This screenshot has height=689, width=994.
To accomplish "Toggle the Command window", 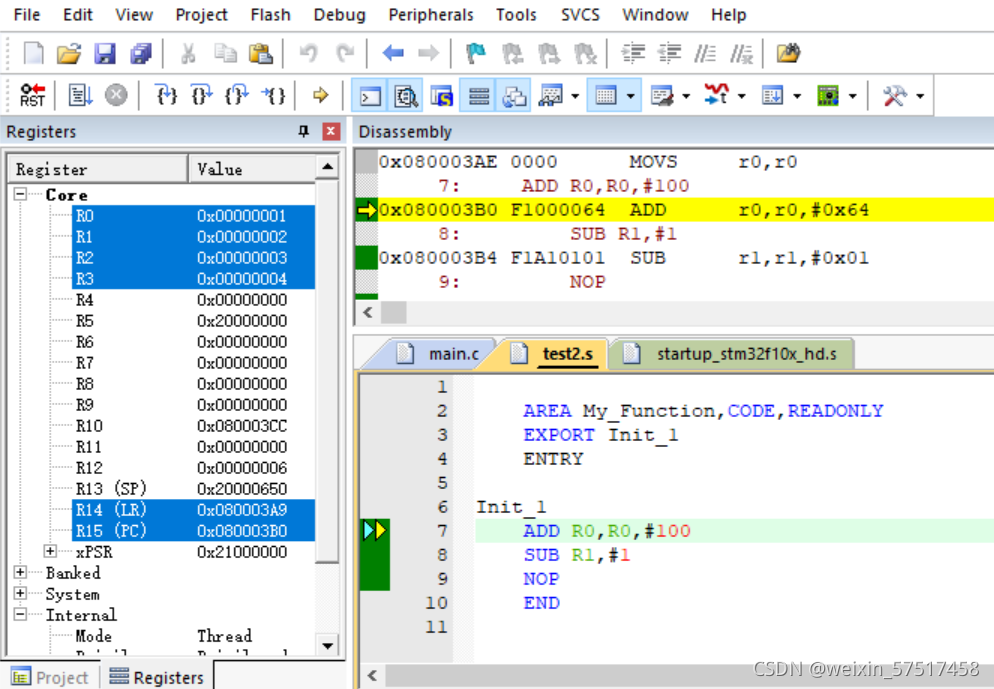I will [370, 96].
